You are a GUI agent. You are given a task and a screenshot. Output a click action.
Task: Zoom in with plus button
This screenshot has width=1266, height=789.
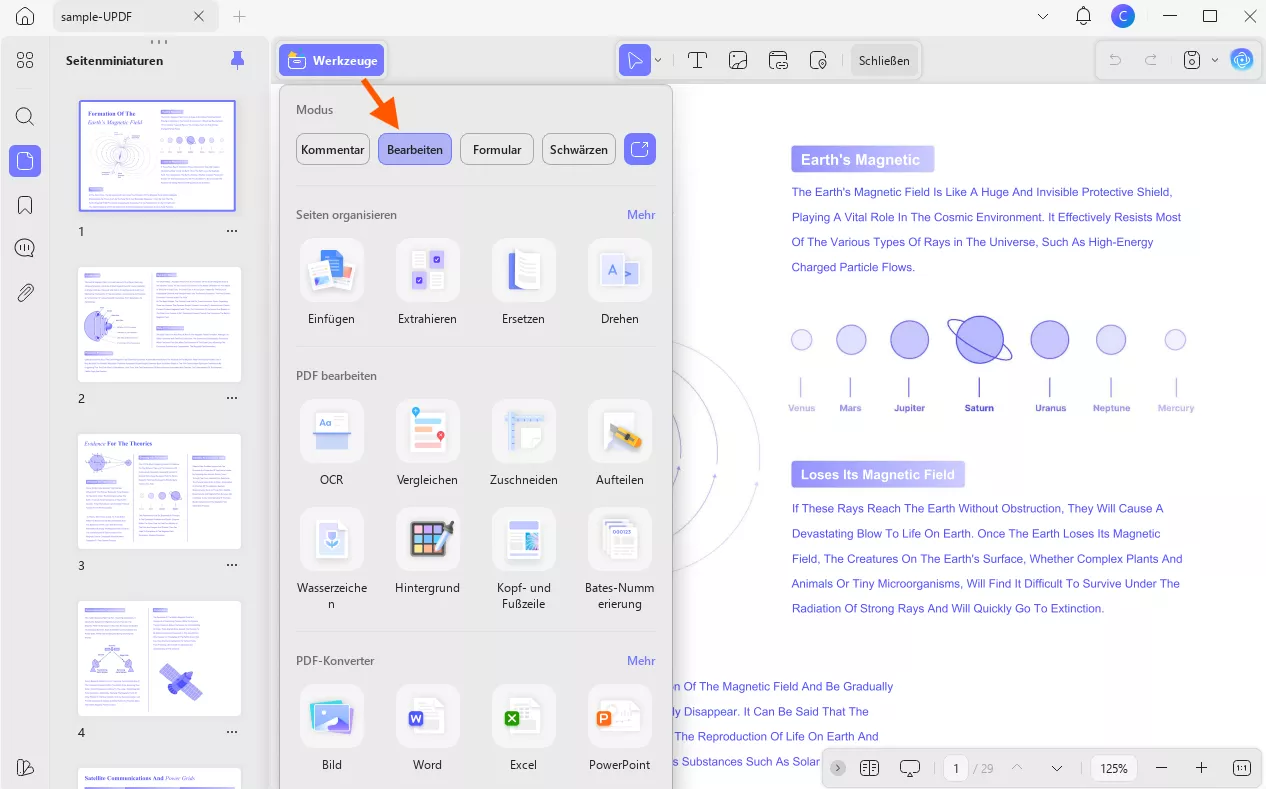tap(1201, 768)
